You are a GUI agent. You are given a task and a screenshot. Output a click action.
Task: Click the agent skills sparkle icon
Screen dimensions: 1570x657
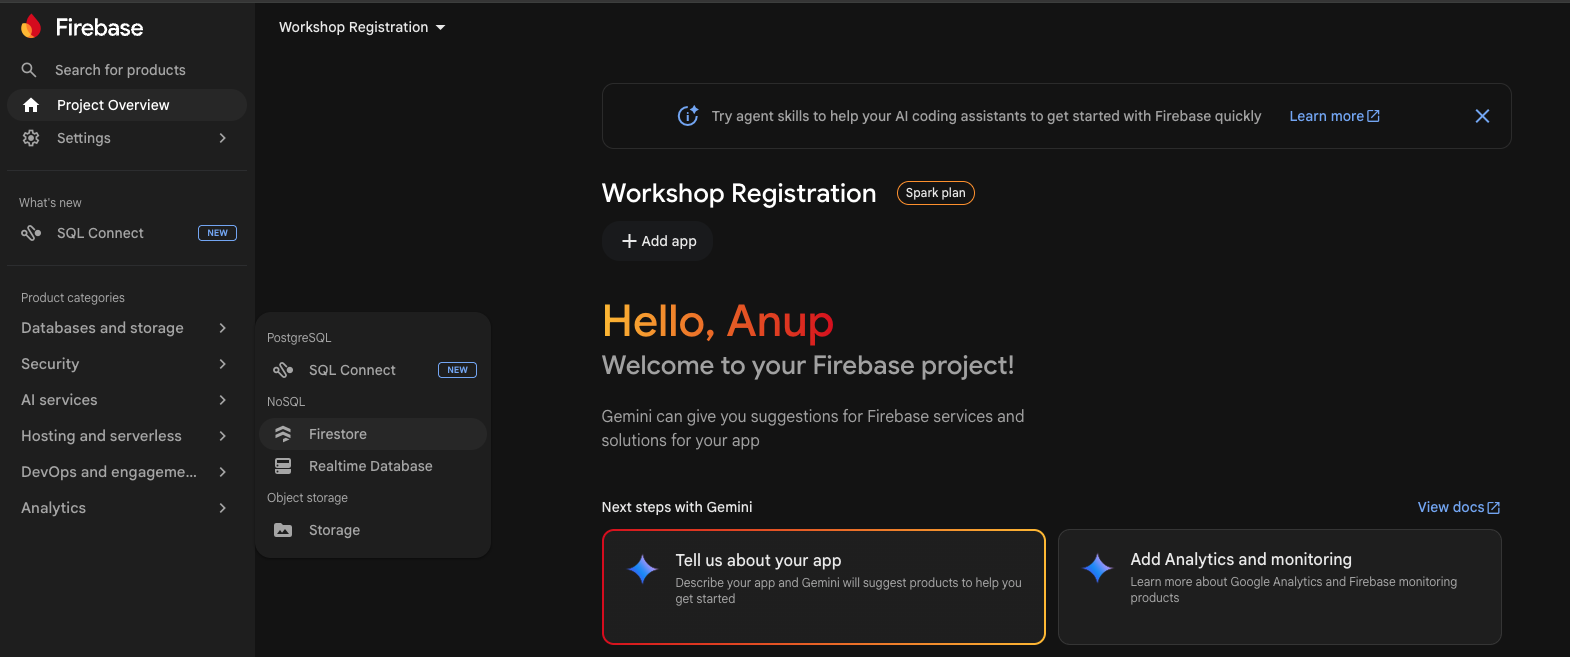coord(688,116)
